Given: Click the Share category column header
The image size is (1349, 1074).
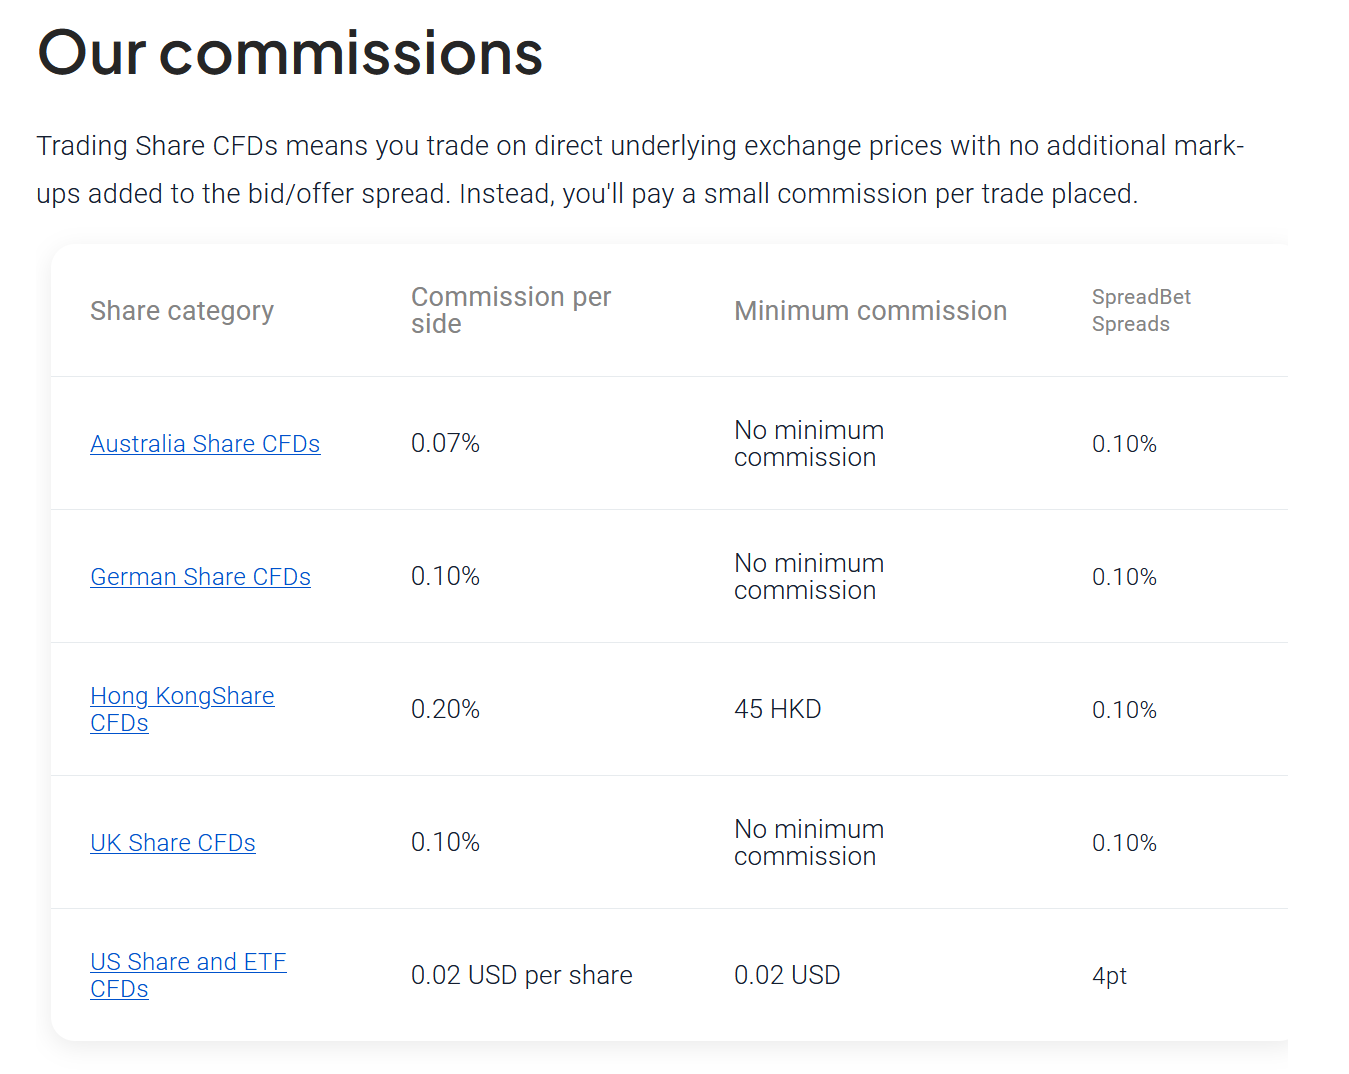Looking at the screenshot, I should (x=182, y=311).
